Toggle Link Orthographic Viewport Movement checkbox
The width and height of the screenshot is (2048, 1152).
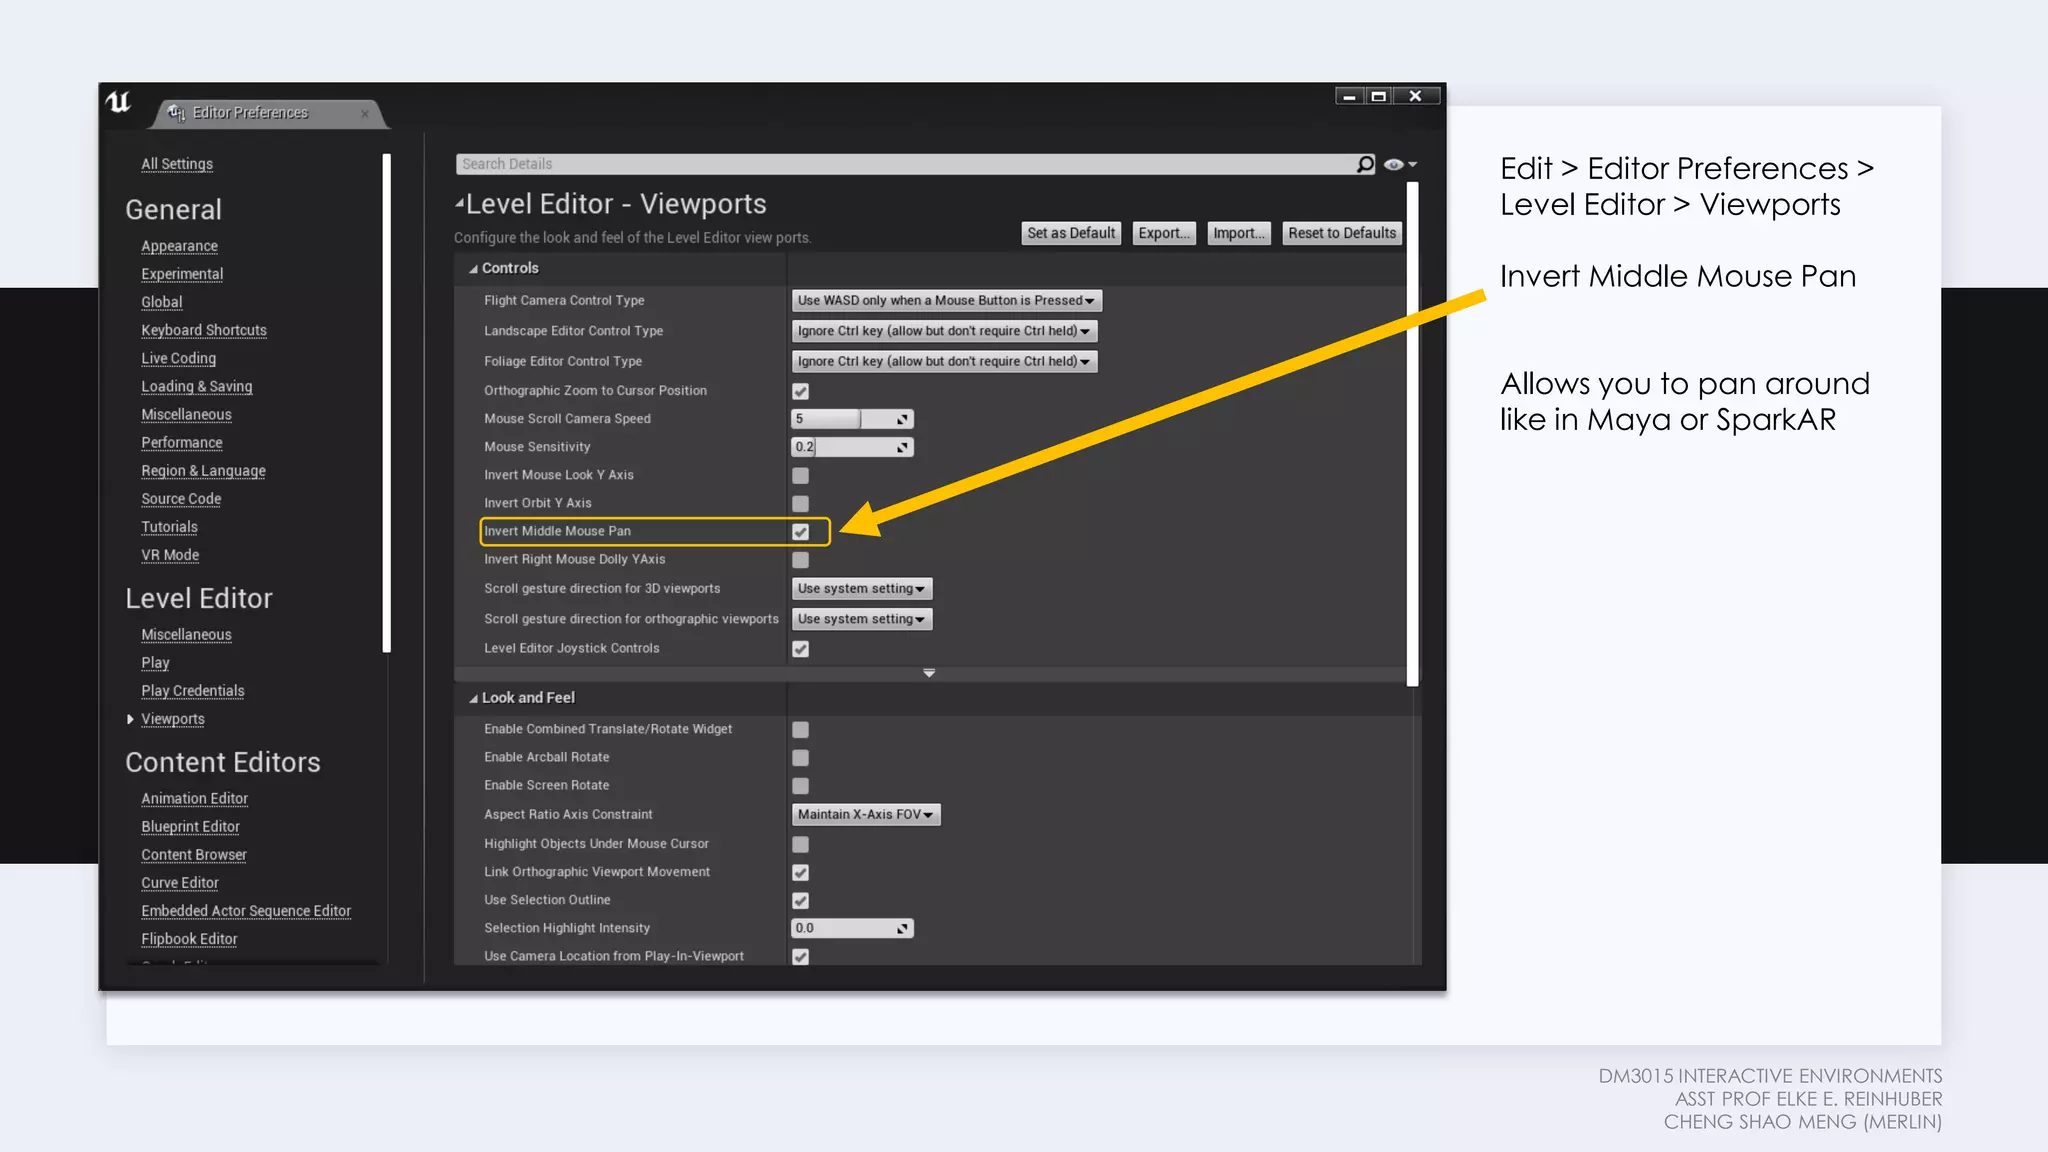[801, 873]
